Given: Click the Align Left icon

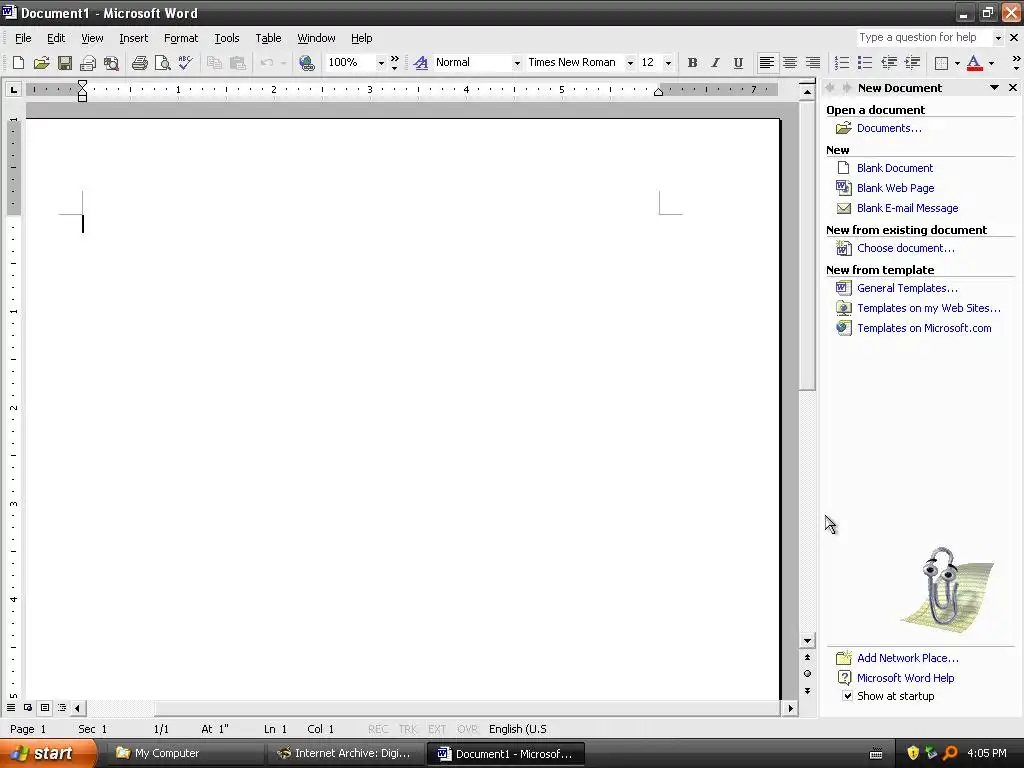Looking at the screenshot, I should click(x=767, y=63).
